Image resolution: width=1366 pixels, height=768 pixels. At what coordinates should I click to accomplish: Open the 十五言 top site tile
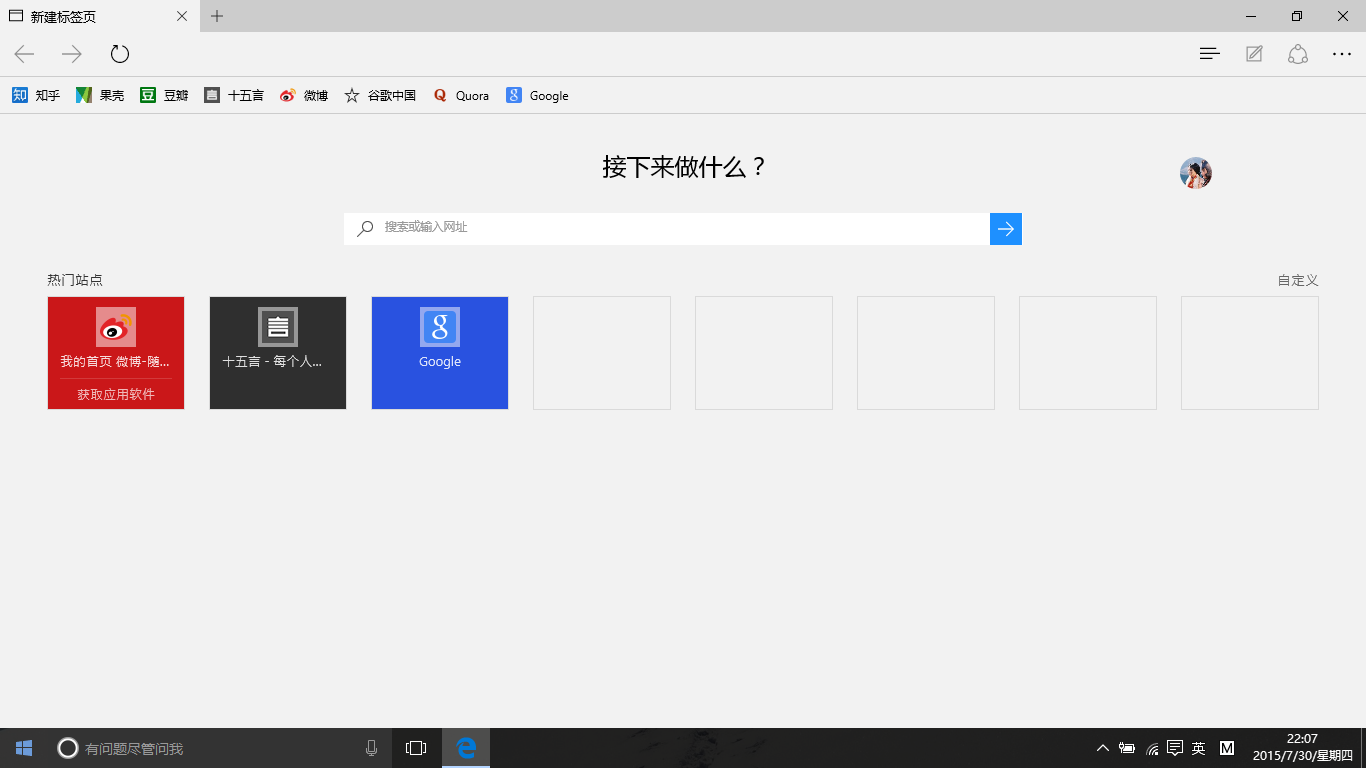pyautogui.click(x=278, y=353)
